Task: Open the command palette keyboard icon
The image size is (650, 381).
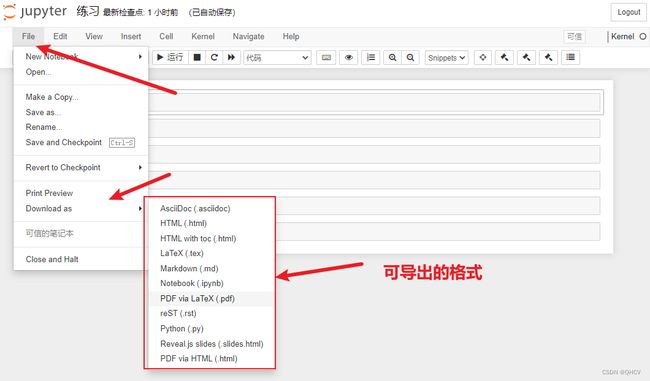Action: [x=326, y=58]
